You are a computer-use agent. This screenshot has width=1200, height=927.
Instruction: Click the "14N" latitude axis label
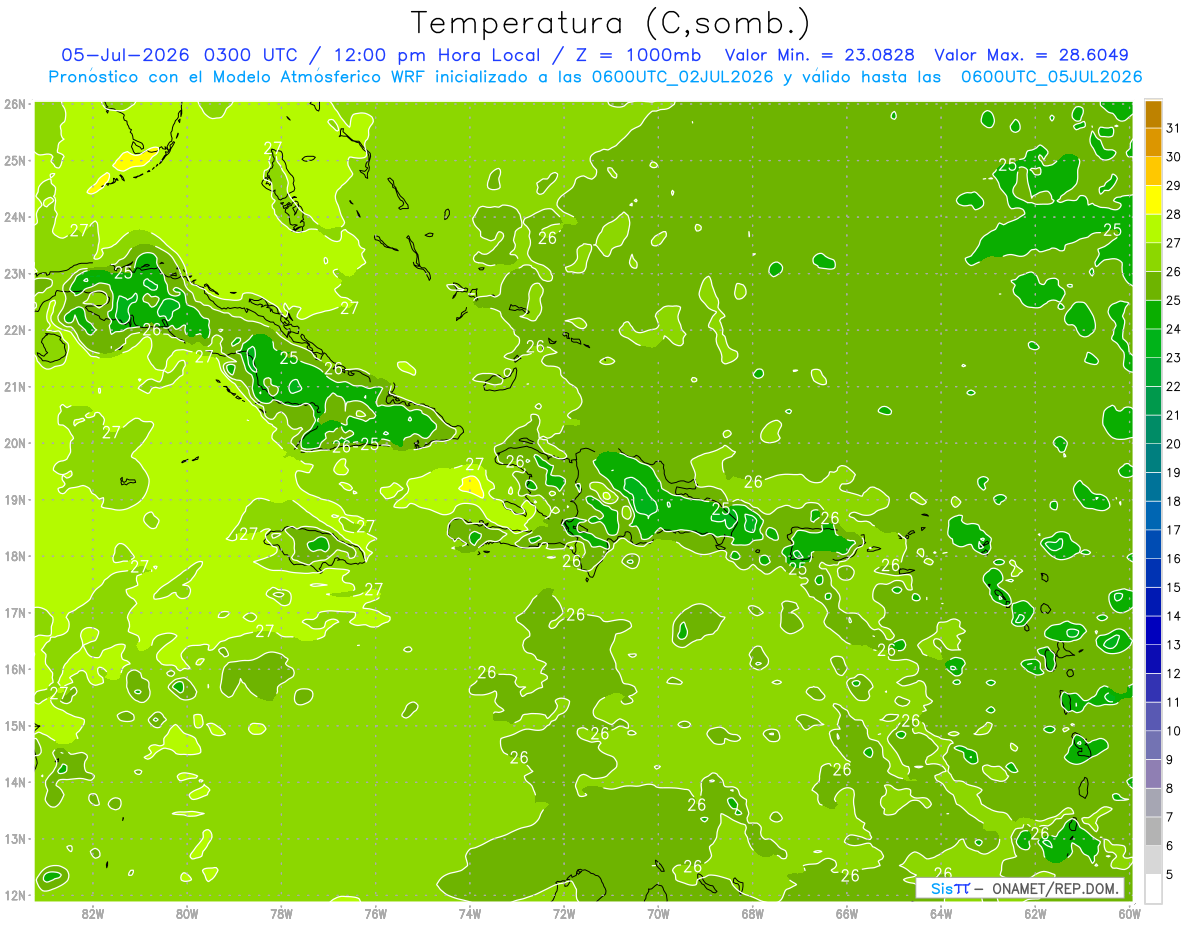tap(15, 782)
